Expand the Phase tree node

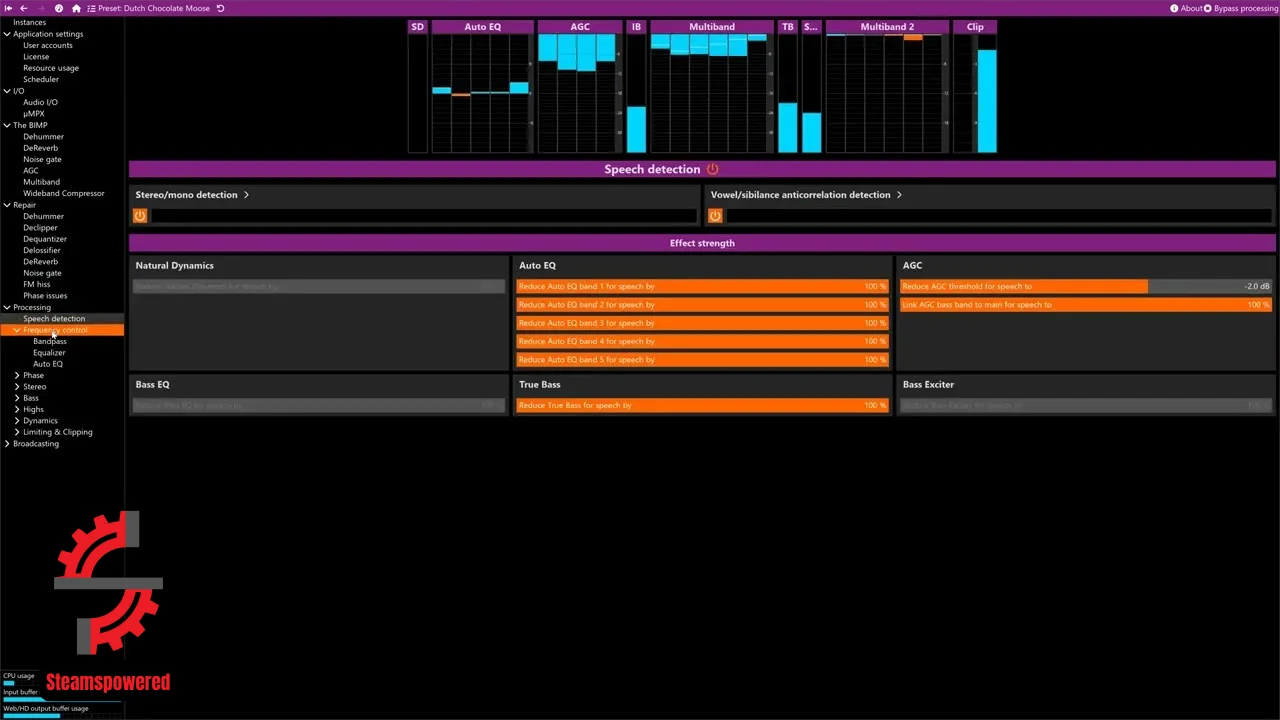tap(17, 375)
